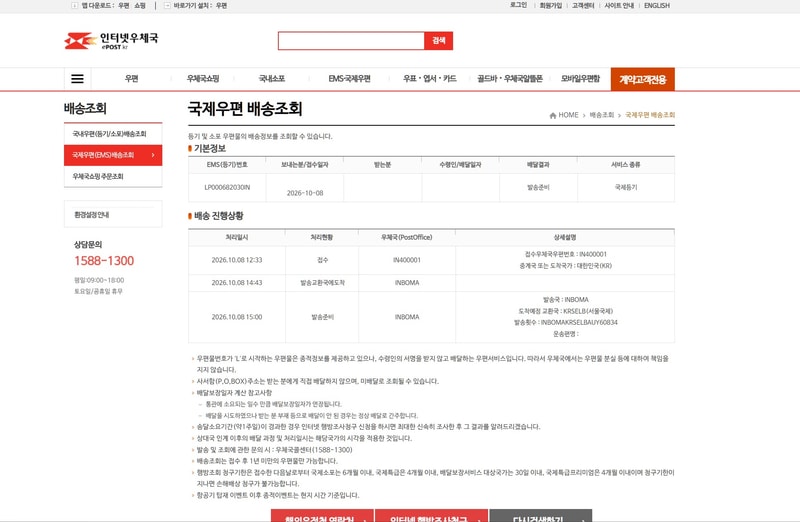Click the 인터넷우체국 ePOST logo

111,41
